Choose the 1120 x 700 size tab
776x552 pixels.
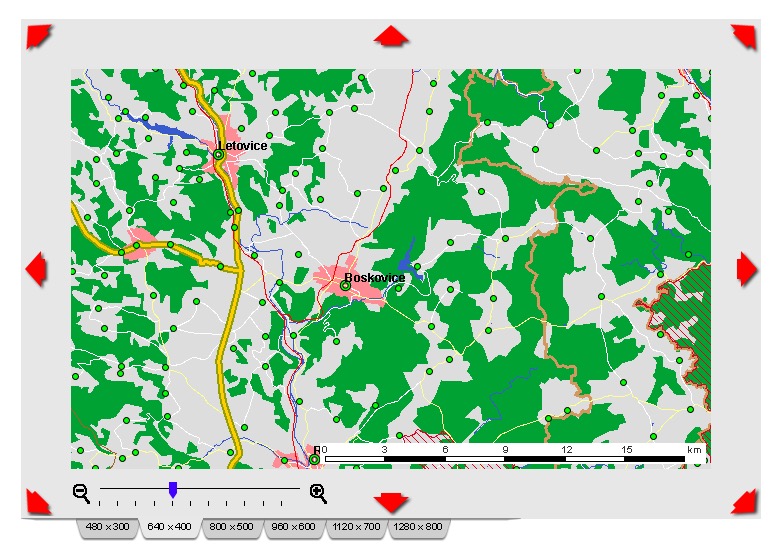[x=356, y=527]
